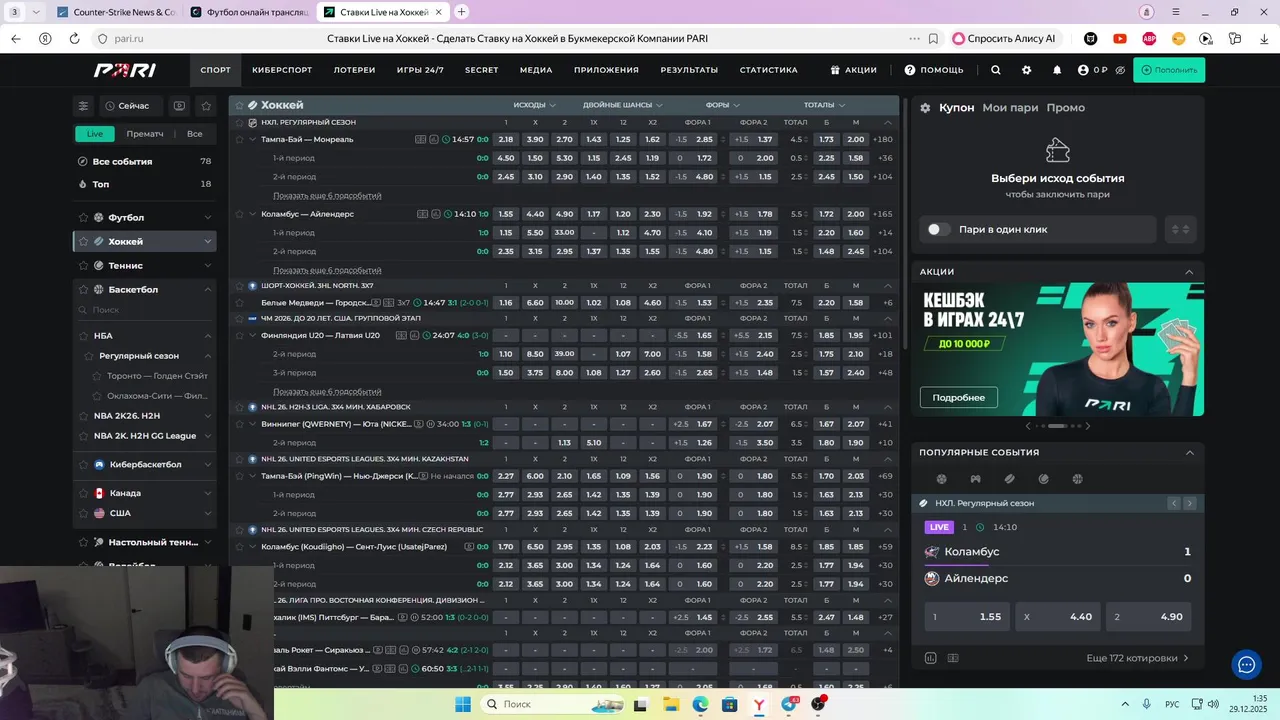Open Двойные шансы column dropdown
The image size is (1280, 720).
[x=622, y=105]
